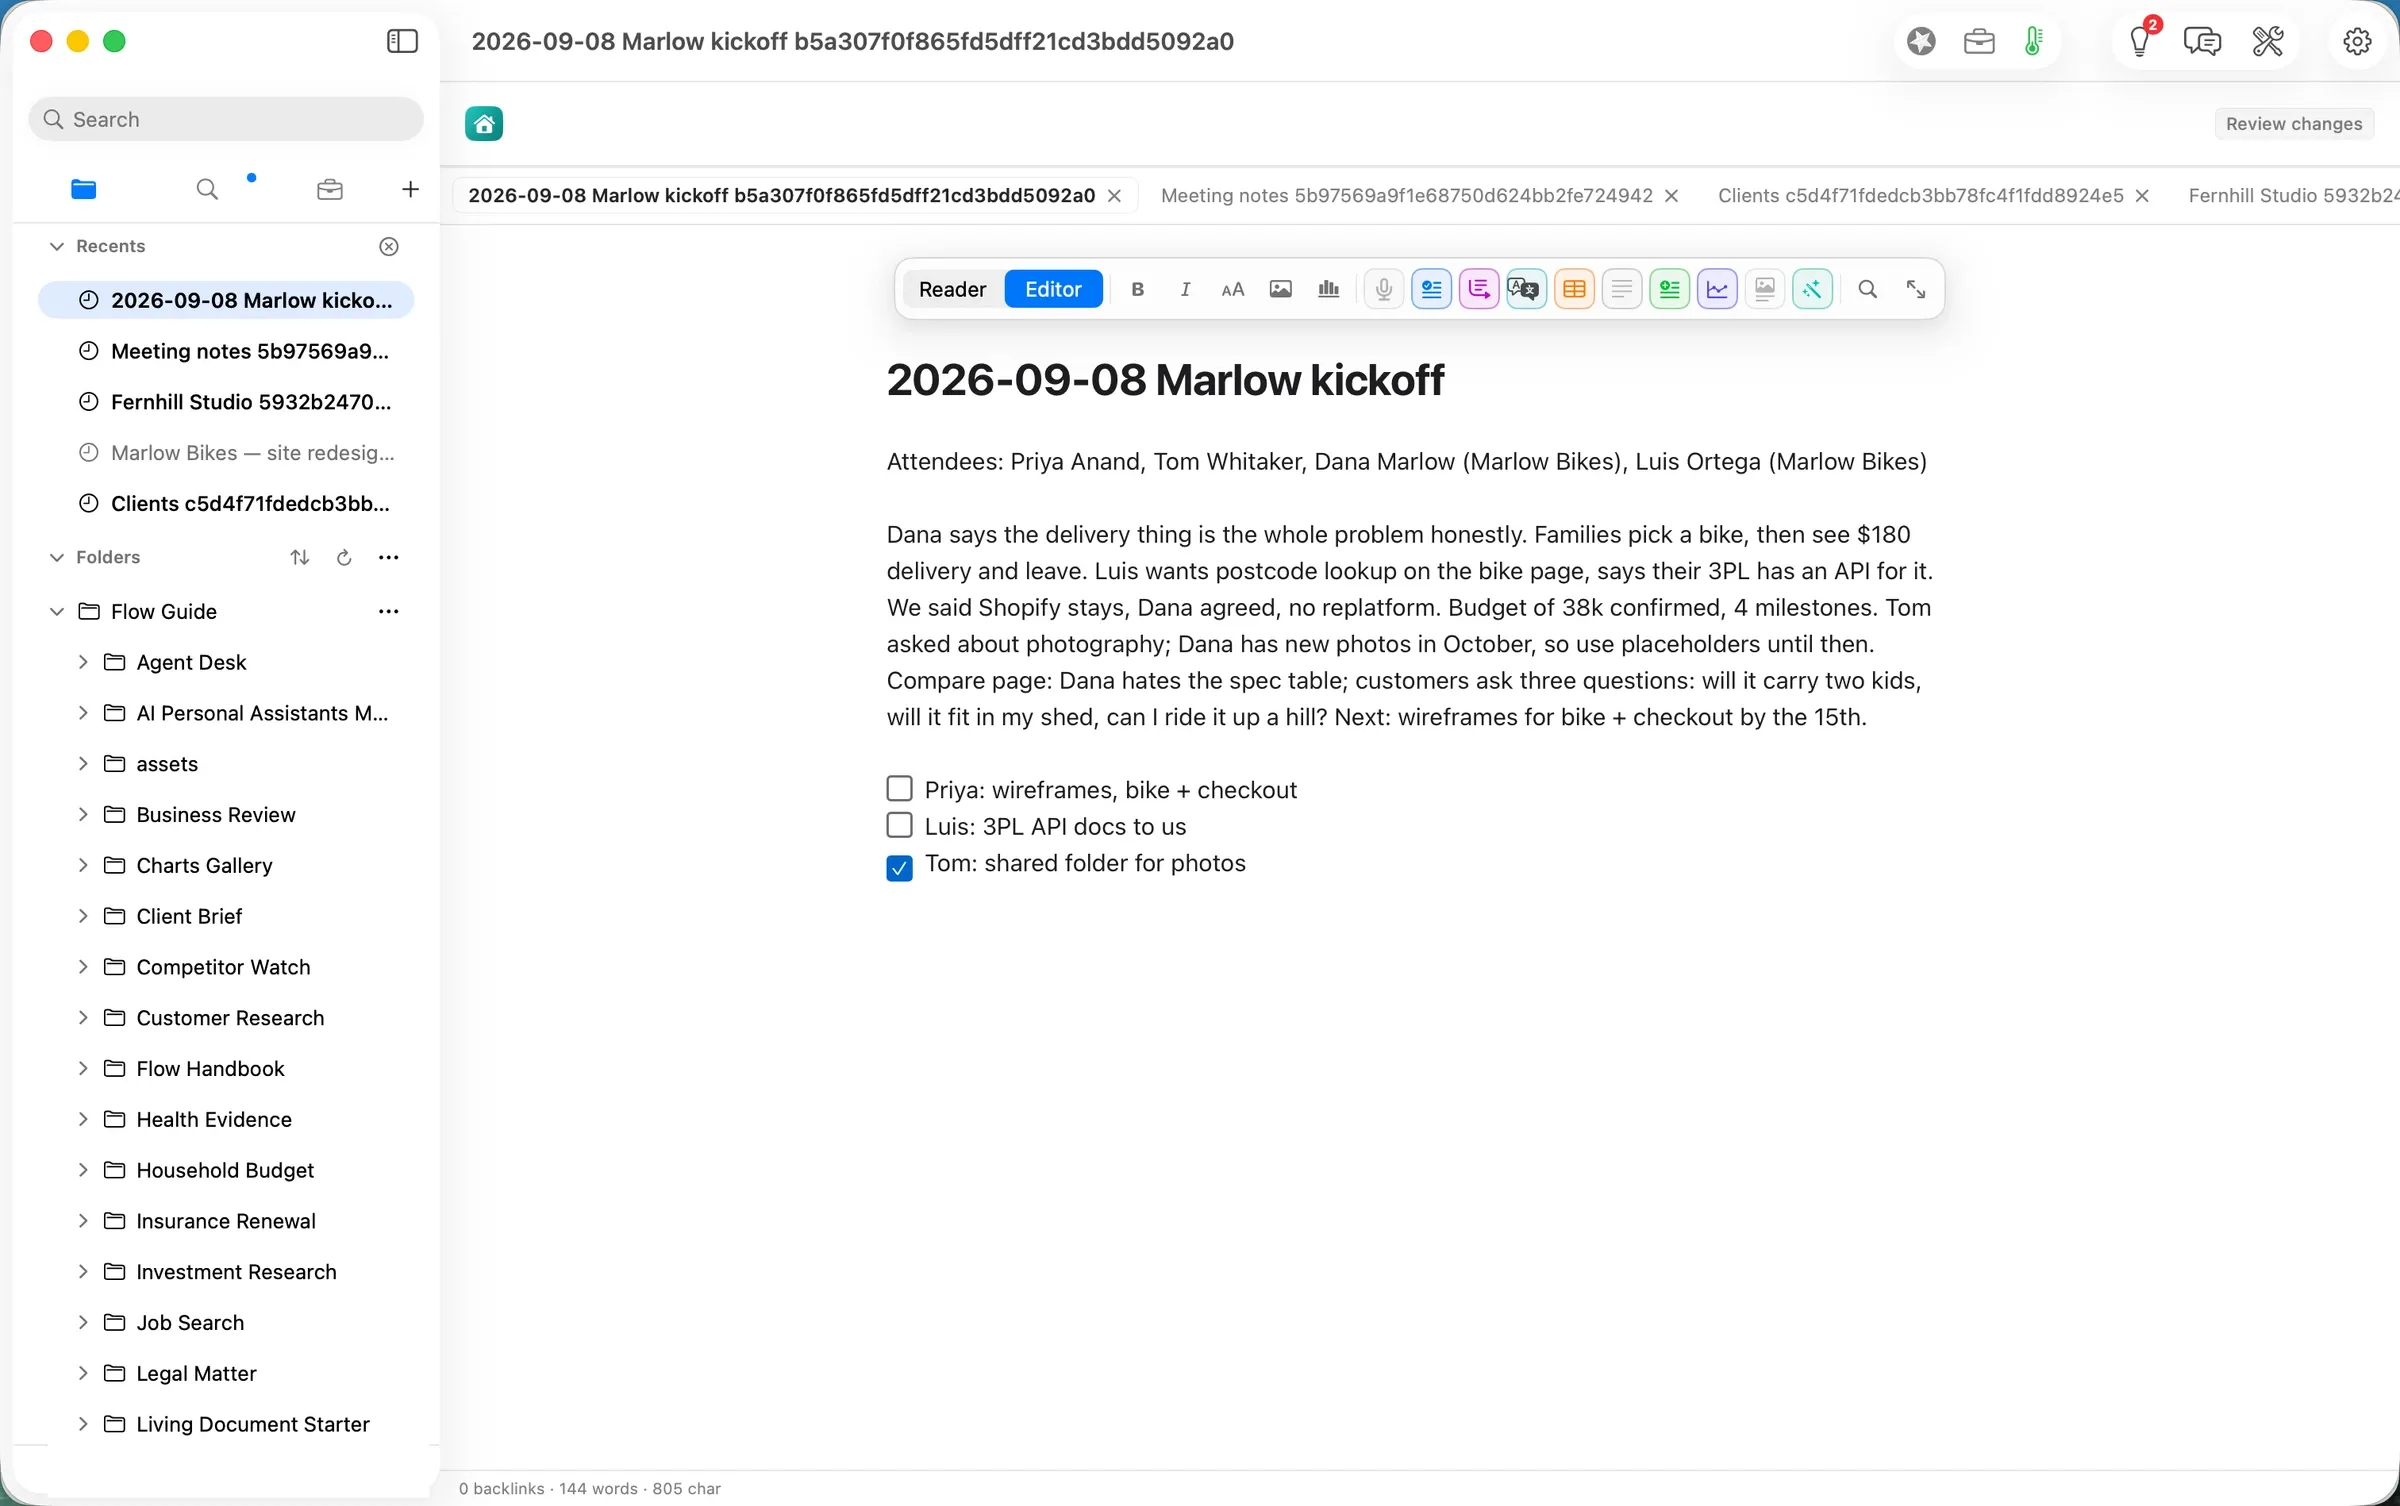Click the bar chart icon in toolbar

pos(1328,289)
